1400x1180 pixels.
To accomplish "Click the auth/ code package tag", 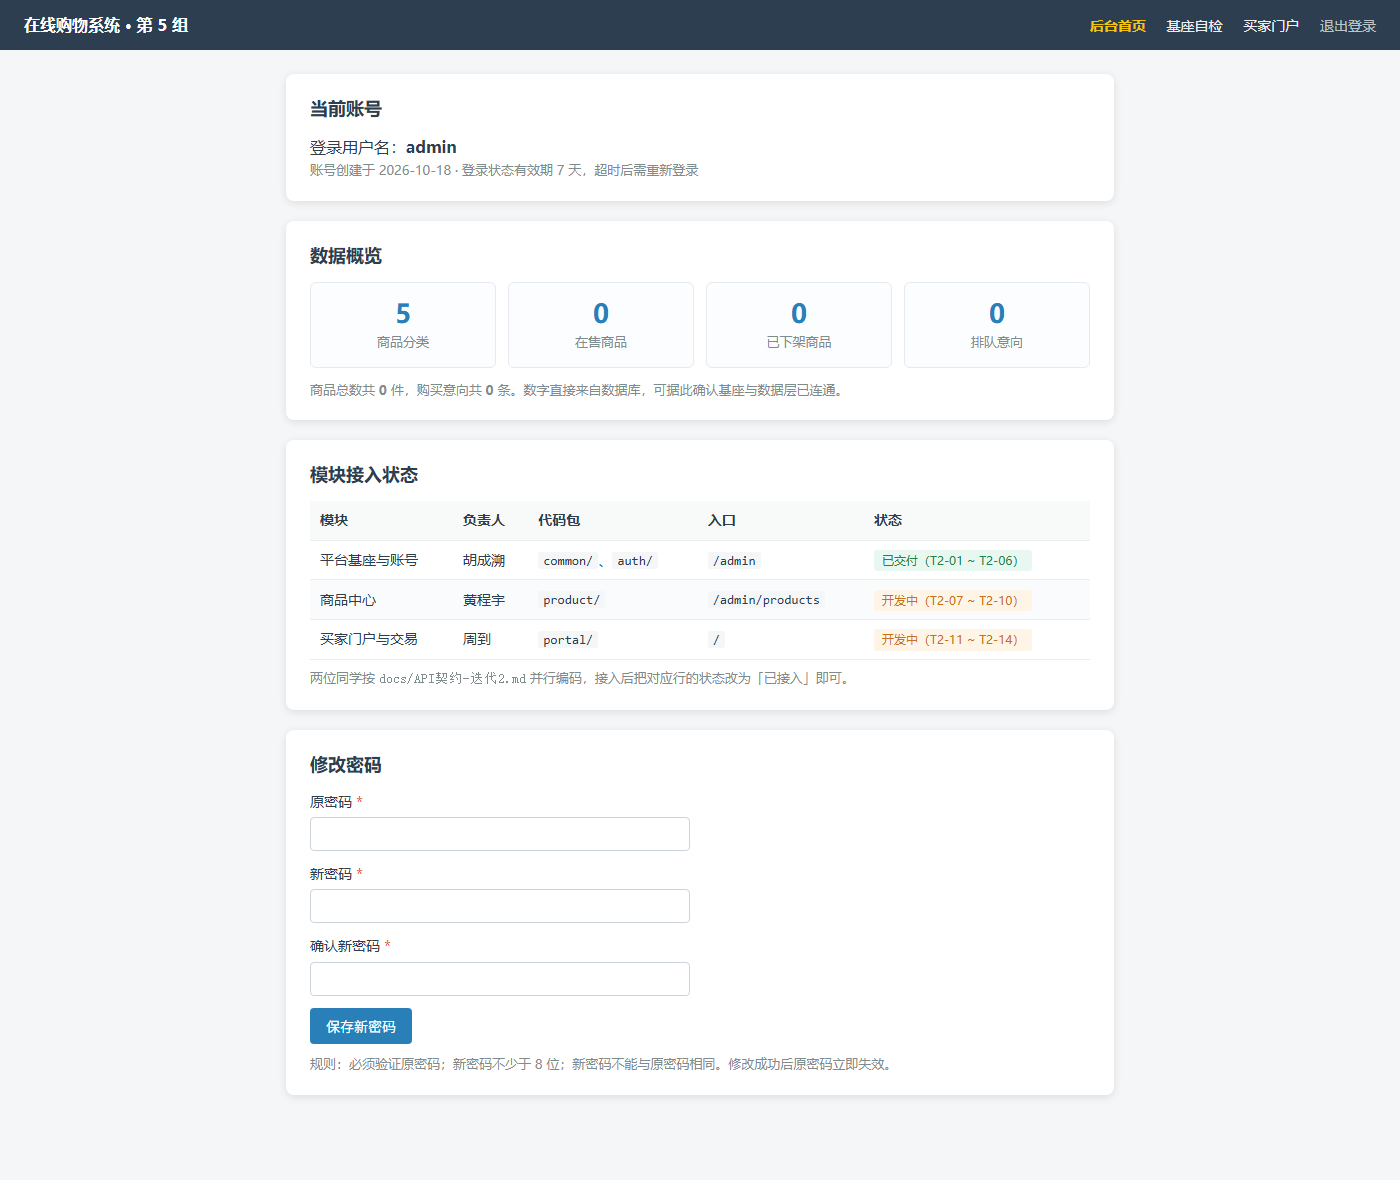I will pyautogui.click(x=635, y=561).
